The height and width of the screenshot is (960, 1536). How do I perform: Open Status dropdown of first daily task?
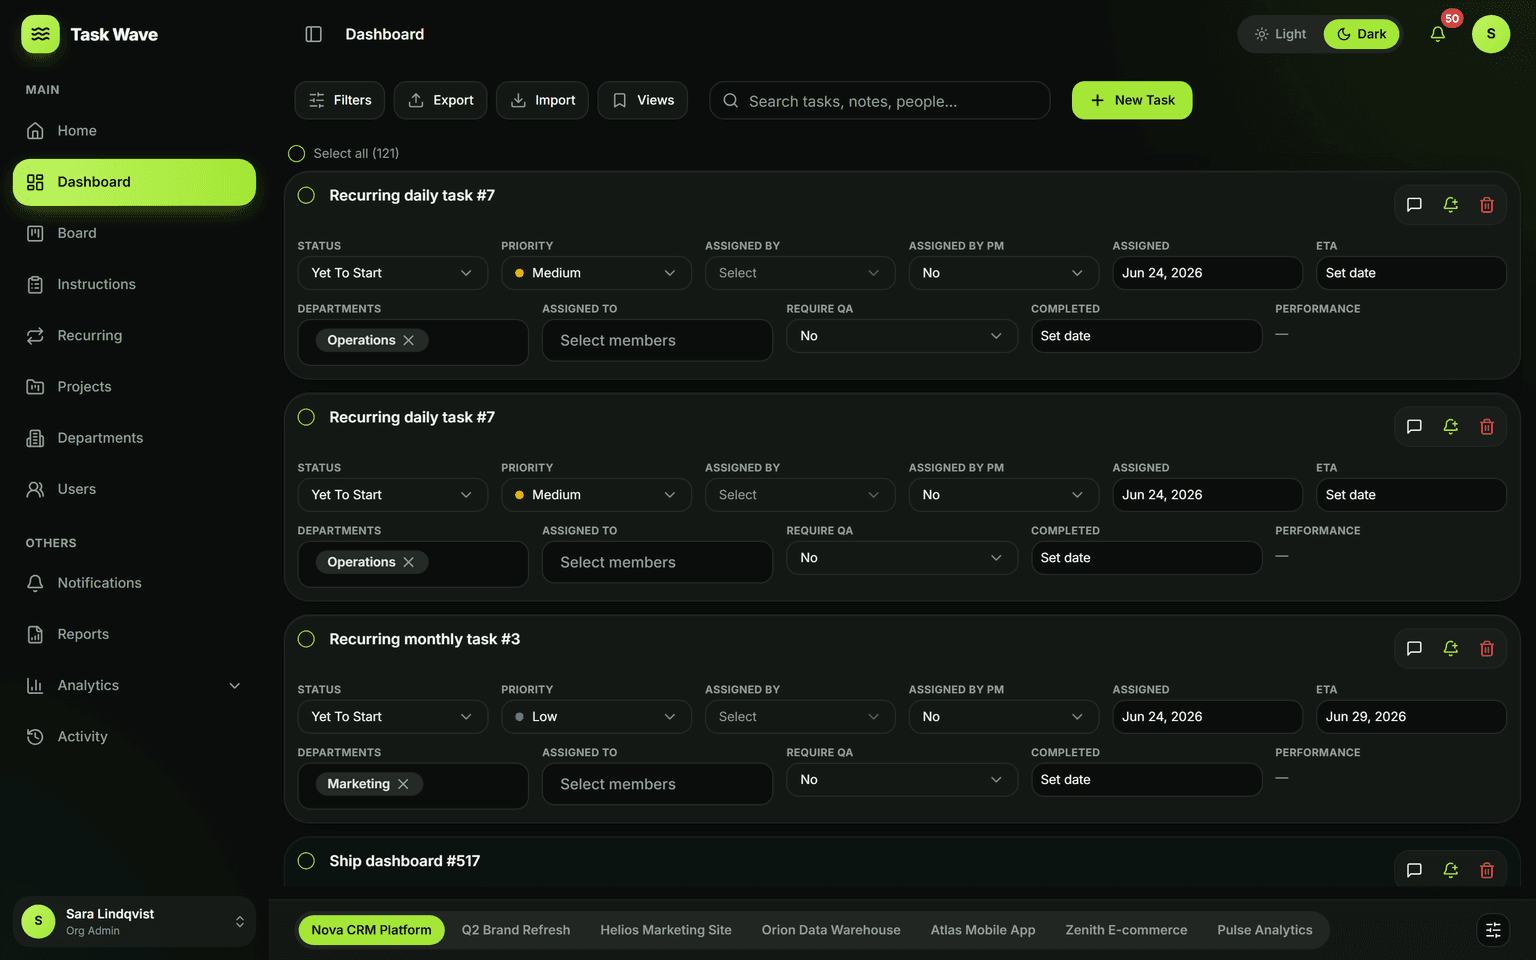(392, 273)
